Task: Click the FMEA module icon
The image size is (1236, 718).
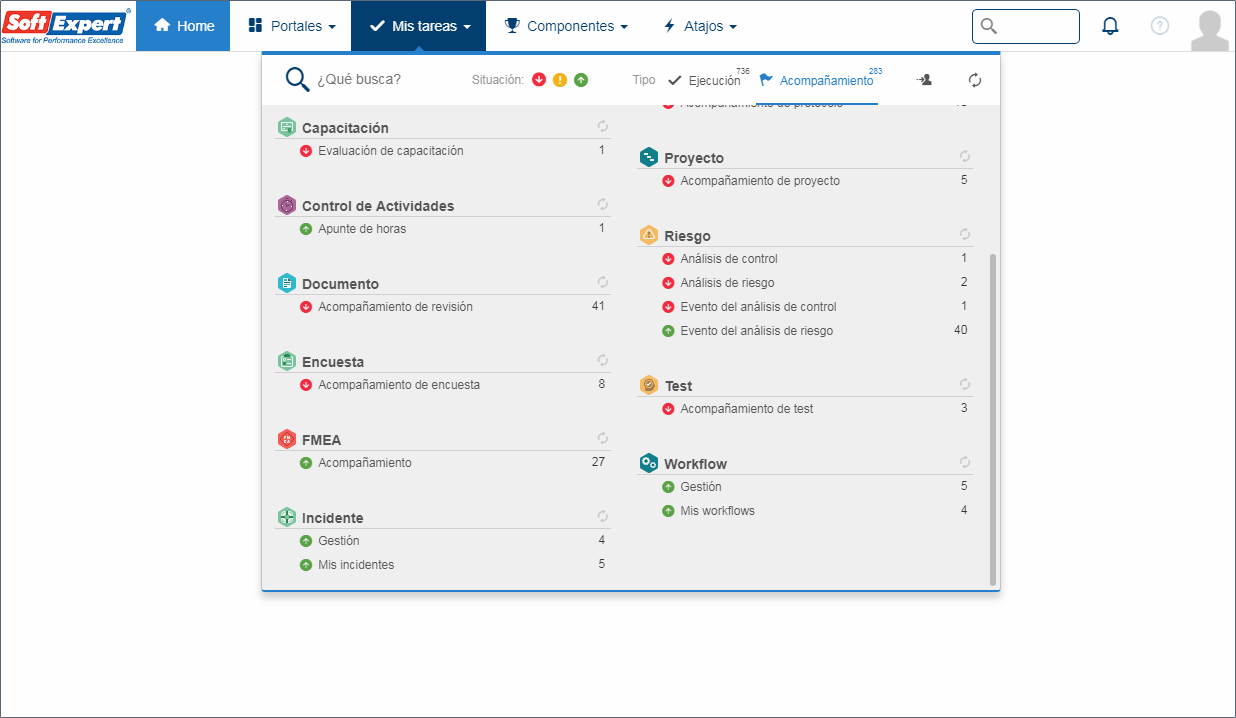Action: coord(287,439)
